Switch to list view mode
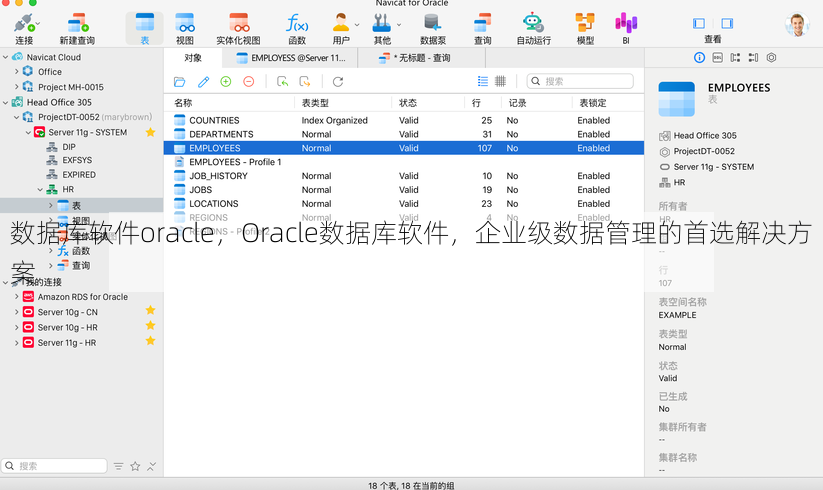Image resolution: width=823 pixels, height=490 pixels. pos(483,81)
